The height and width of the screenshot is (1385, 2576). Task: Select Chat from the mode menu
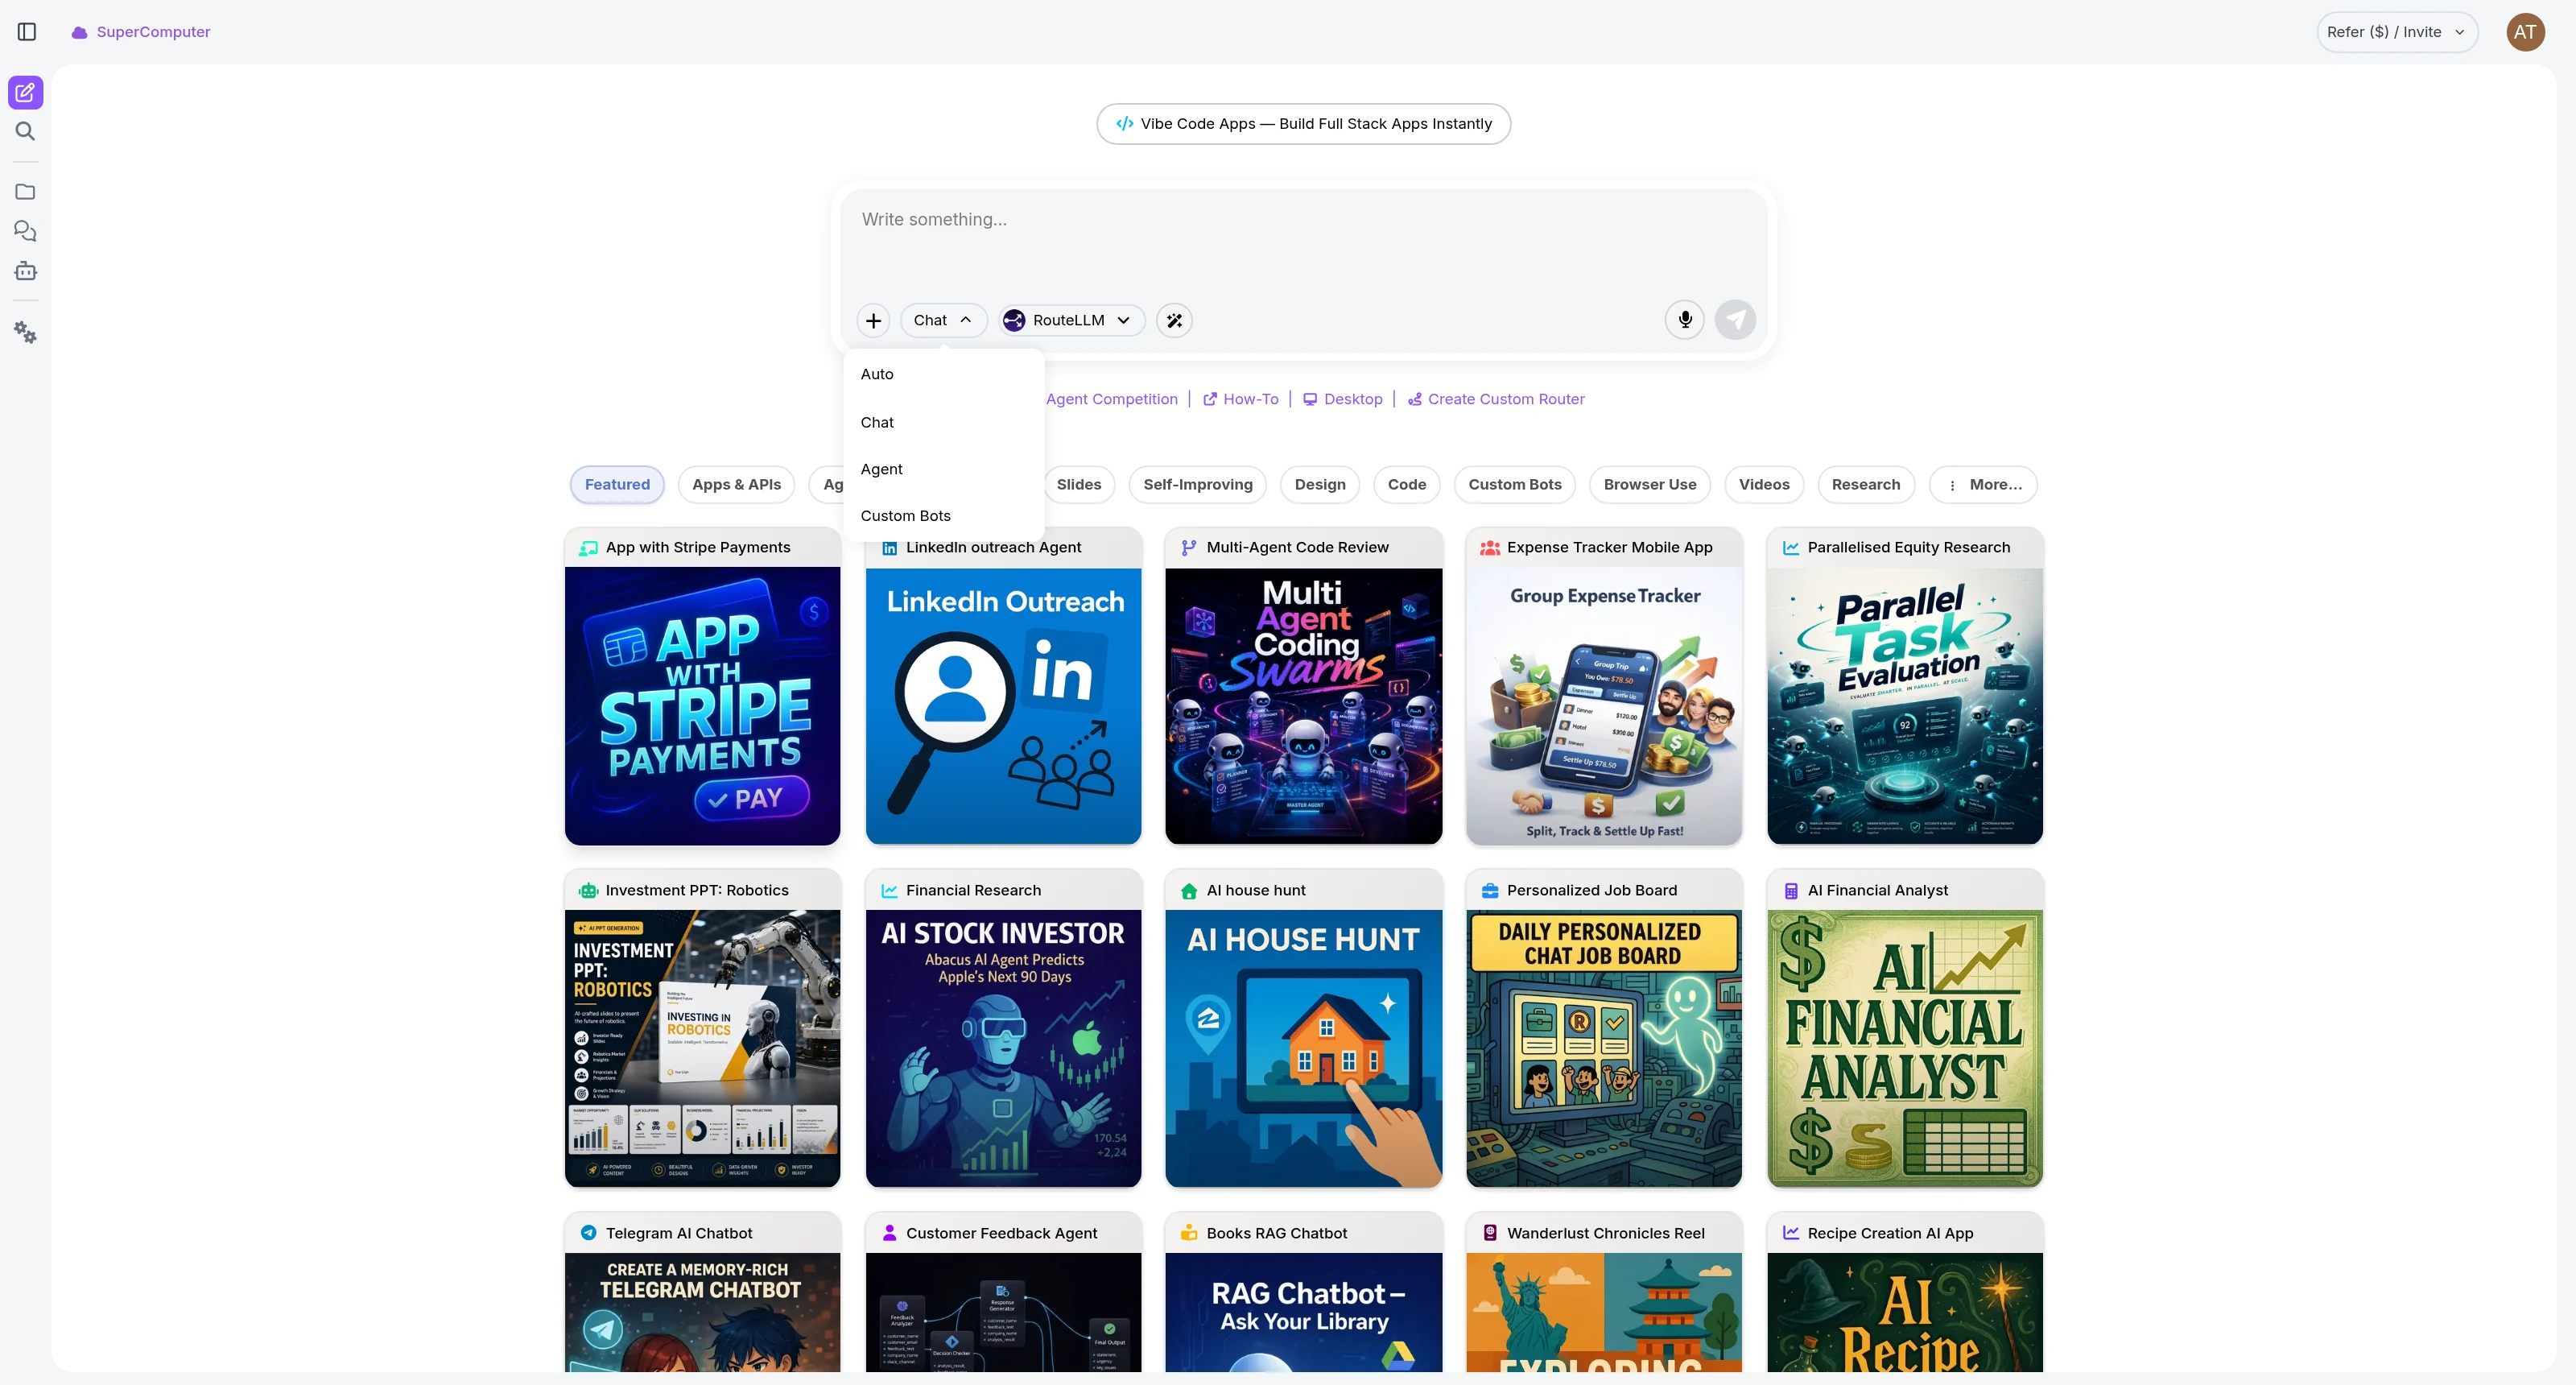click(944, 422)
